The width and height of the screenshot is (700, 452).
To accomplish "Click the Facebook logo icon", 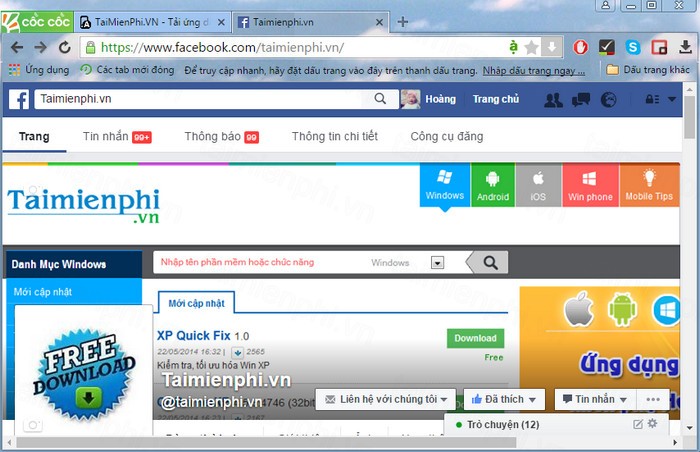I will click(19, 99).
